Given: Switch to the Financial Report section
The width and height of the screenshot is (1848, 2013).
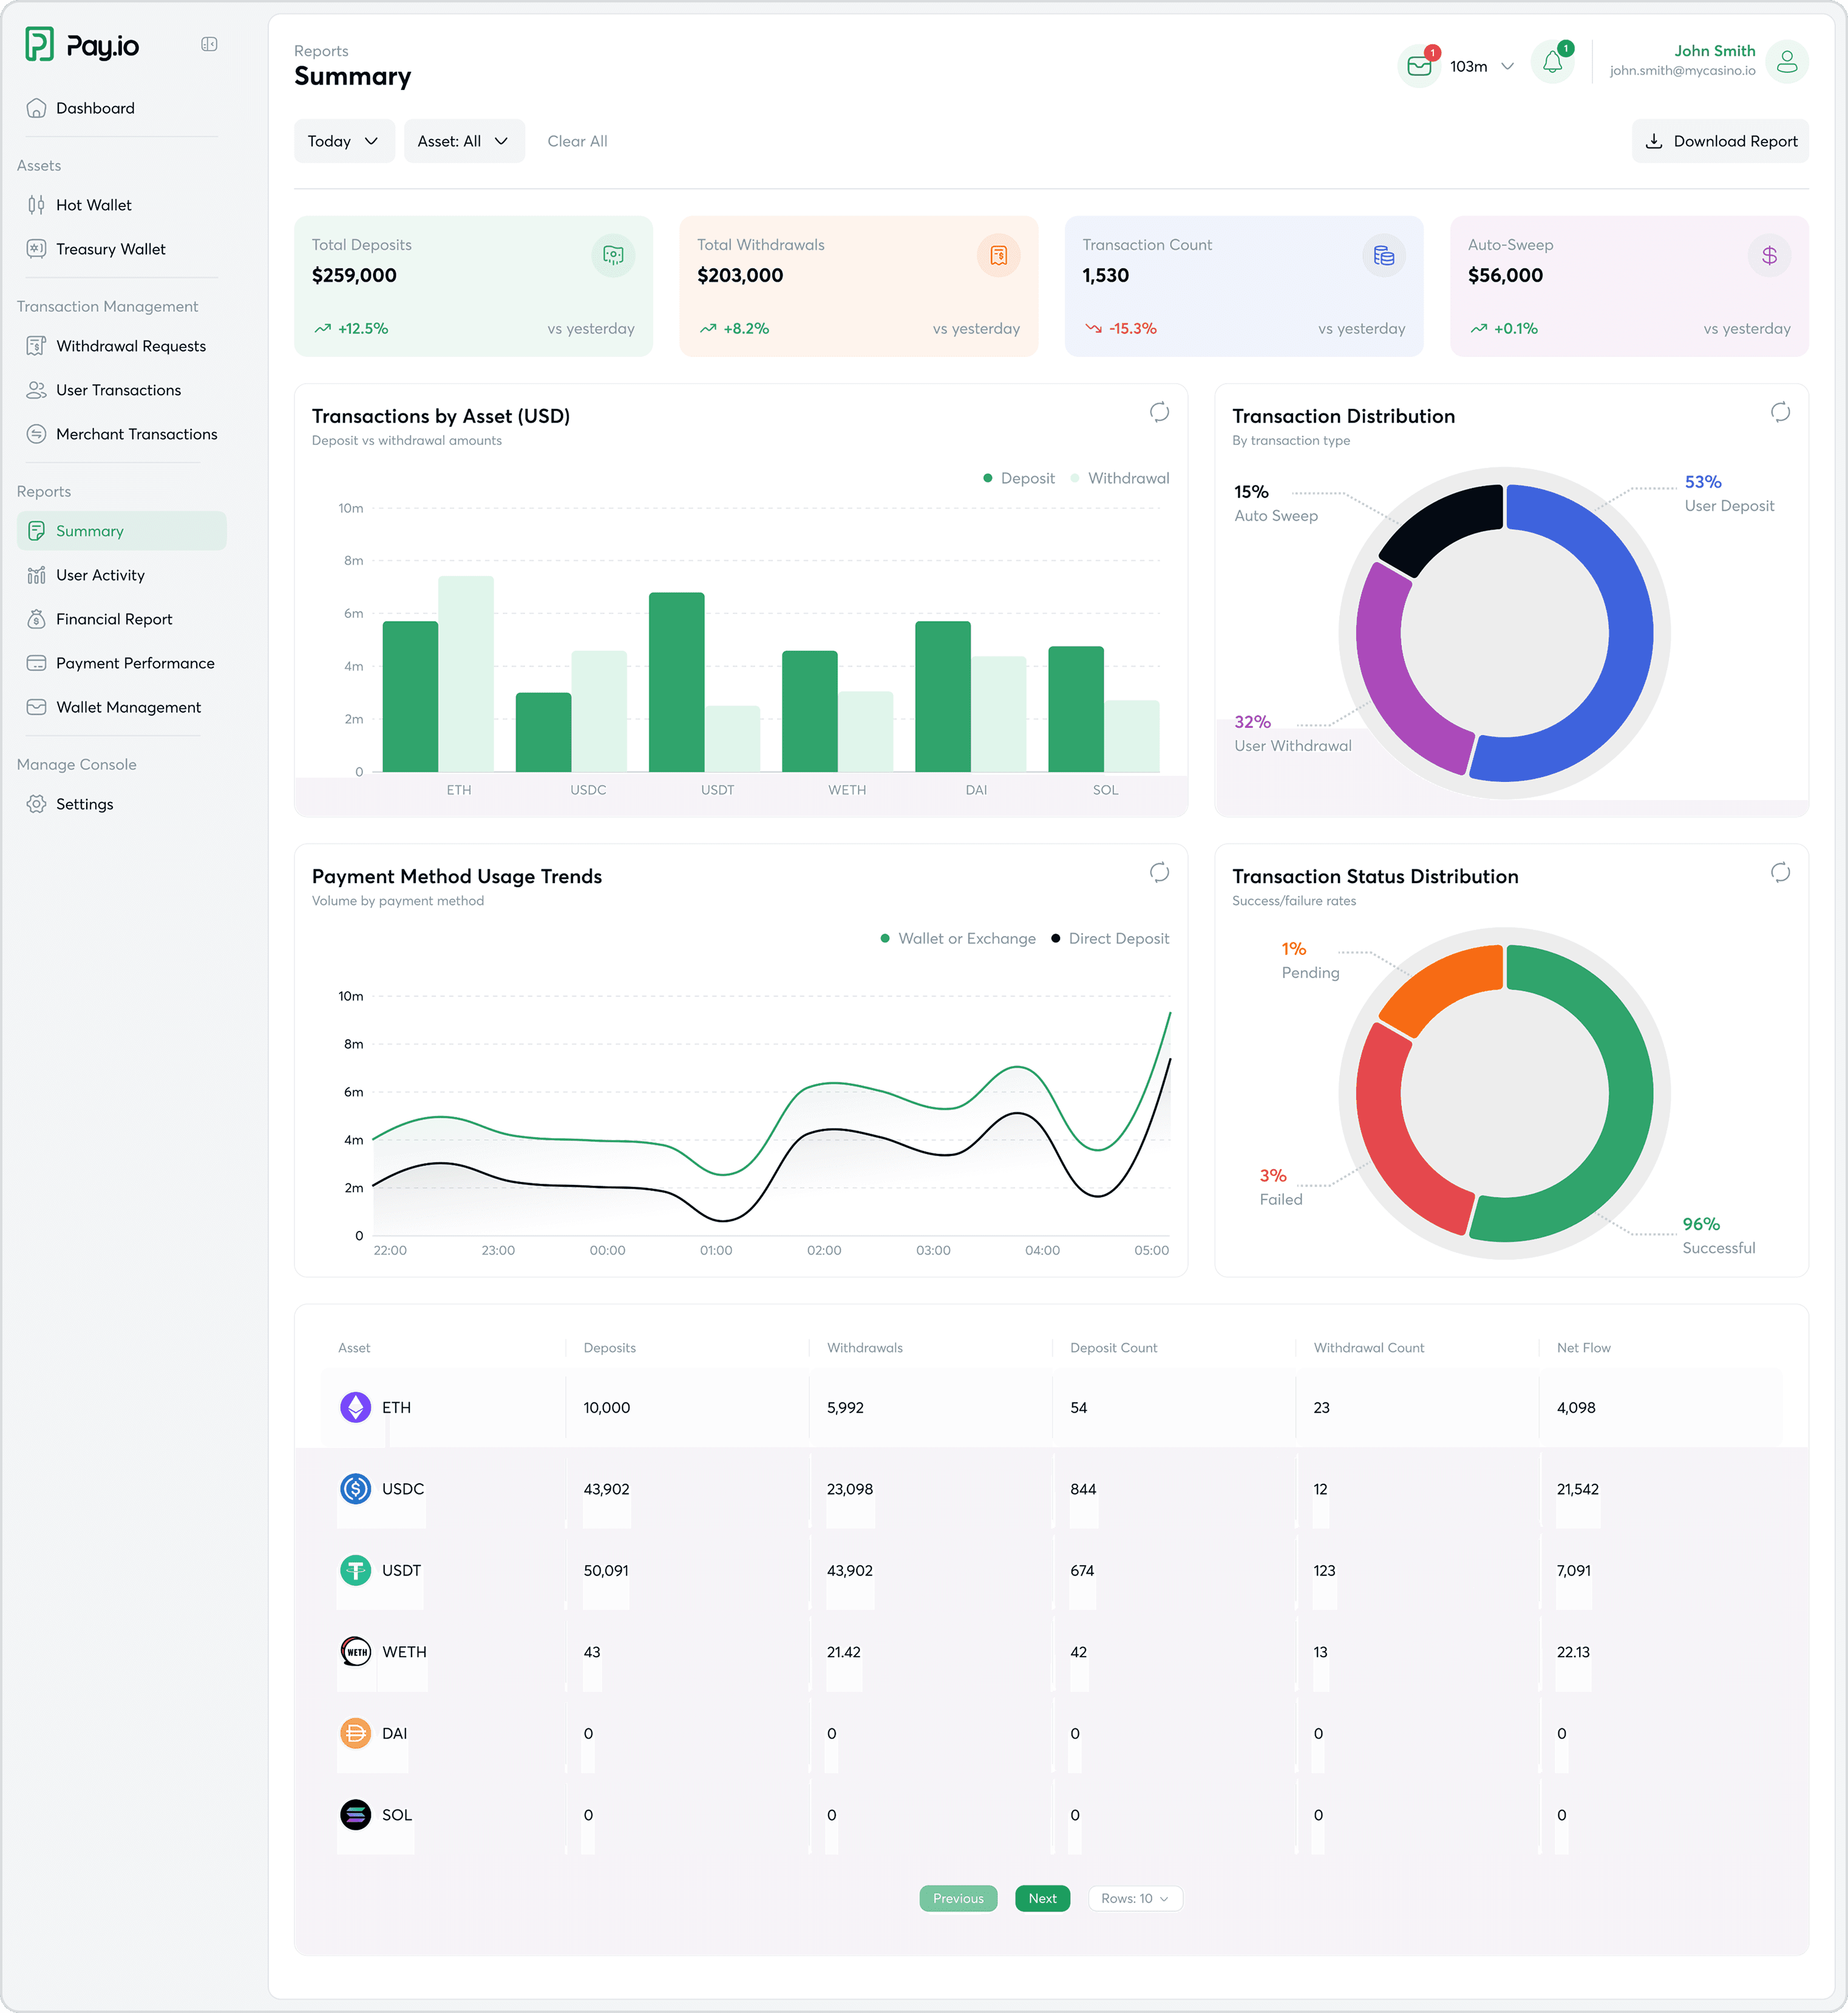Looking at the screenshot, I should 114,619.
